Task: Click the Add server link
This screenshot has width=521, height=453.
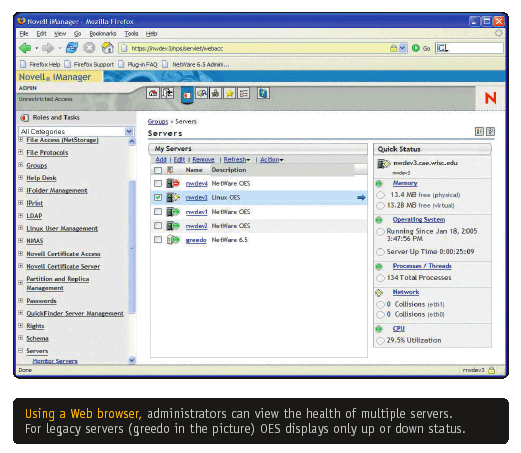Action: pyautogui.click(x=161, y=160)
